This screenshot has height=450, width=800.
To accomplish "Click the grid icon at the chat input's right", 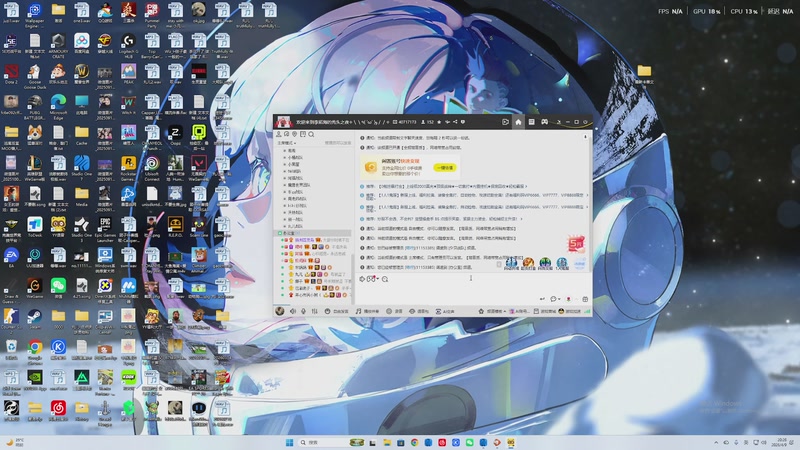I will coord(585,299).
